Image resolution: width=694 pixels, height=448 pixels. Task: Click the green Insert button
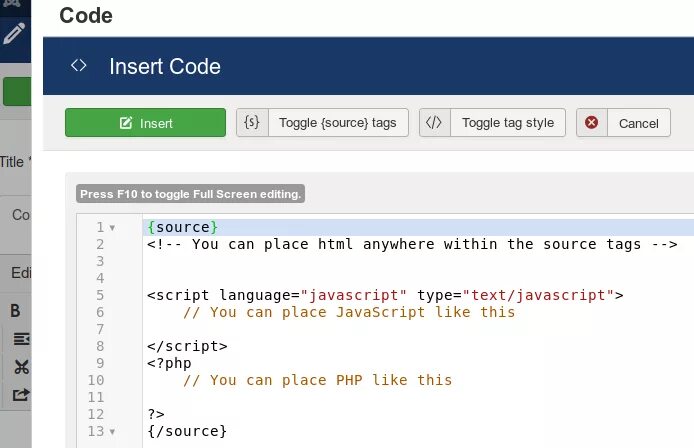[x=145, y=123]
